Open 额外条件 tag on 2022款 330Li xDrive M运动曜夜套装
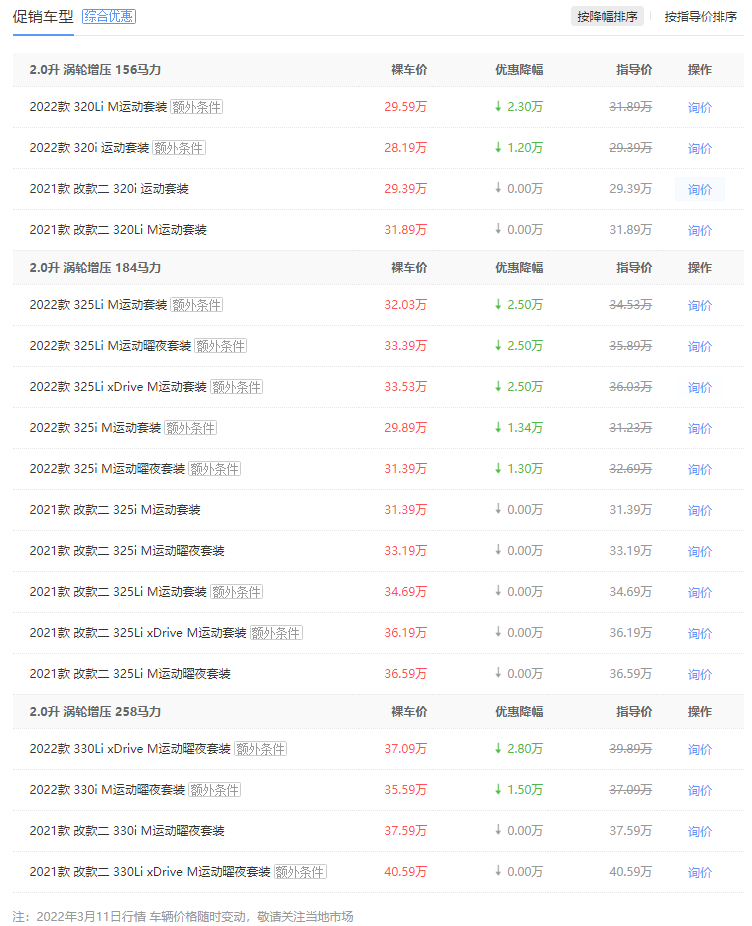Screen dimensions: 752x926 click(x=261, y=749)
